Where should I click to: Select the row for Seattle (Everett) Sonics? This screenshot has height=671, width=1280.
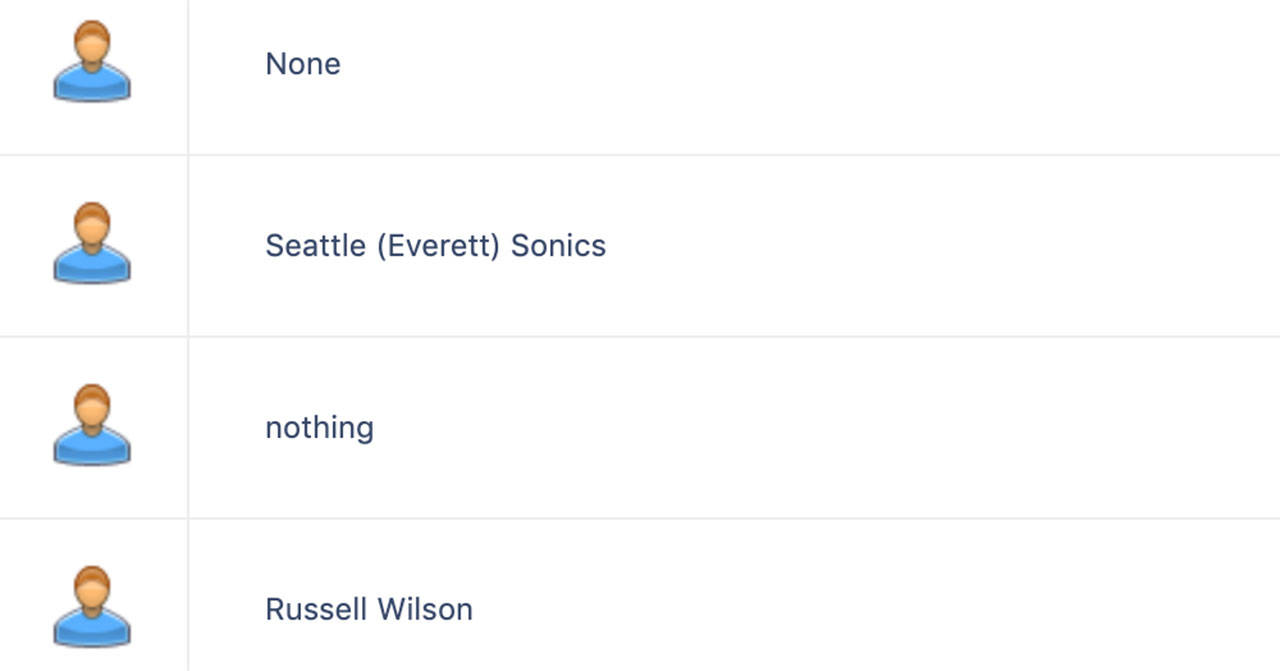tap(640, 246)
